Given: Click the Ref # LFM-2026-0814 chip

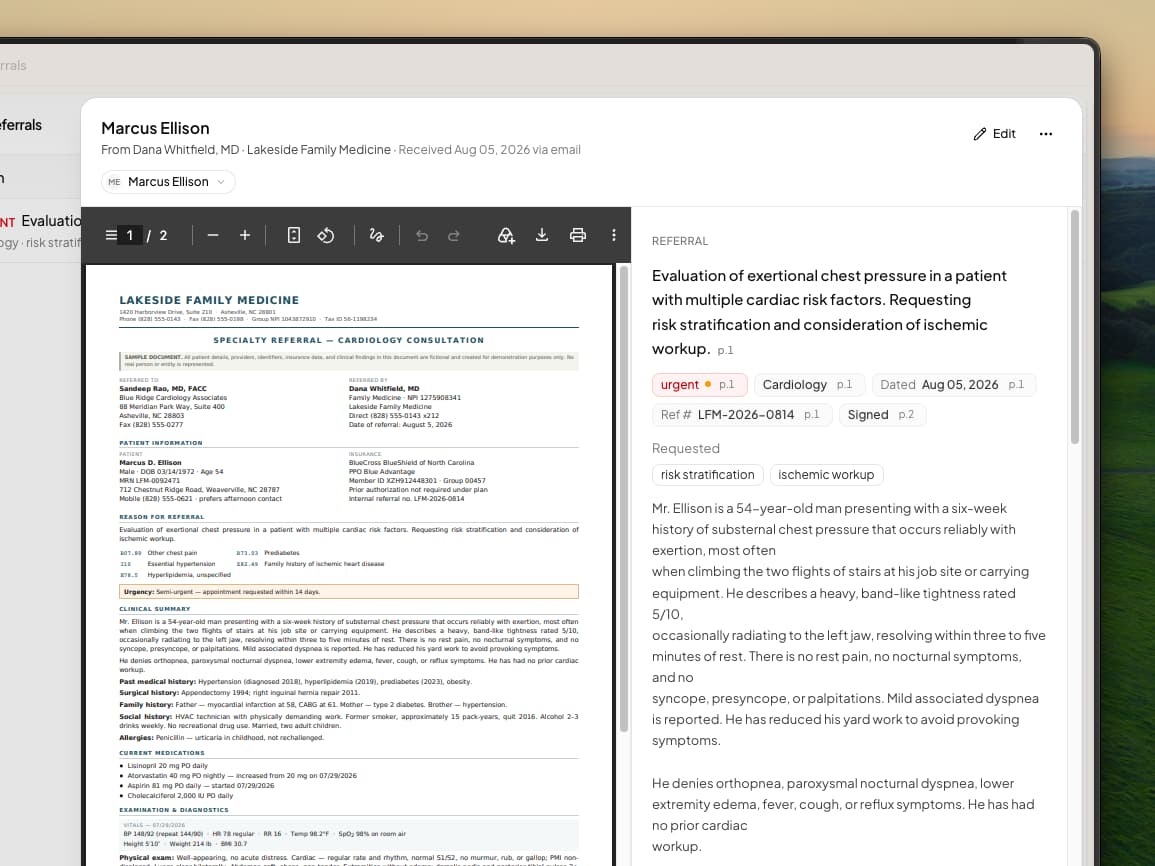Looking at the screenshot, I should coord(741,415).
